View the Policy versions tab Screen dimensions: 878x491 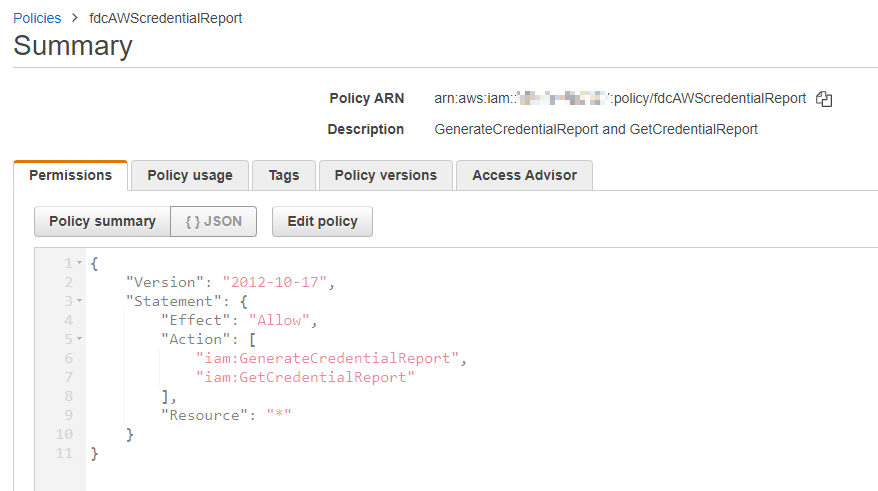pyautogui.click(x=385, y=175)
